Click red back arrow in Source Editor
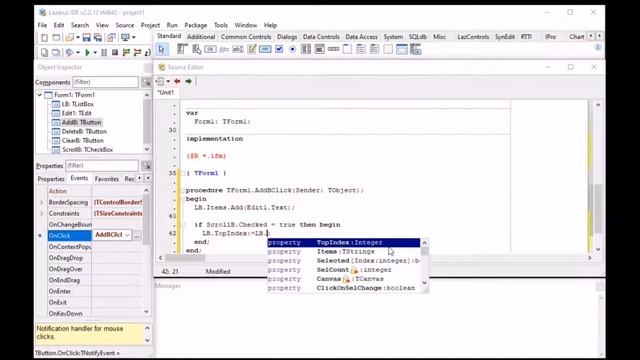The height and width of the screenshot is (360, 640). pos(177,81)
